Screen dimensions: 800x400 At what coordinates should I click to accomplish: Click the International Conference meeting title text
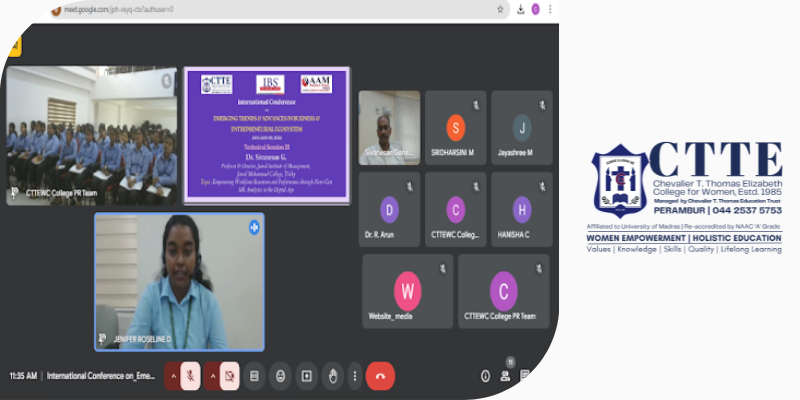pyautogui.click(x=101, y=376)
